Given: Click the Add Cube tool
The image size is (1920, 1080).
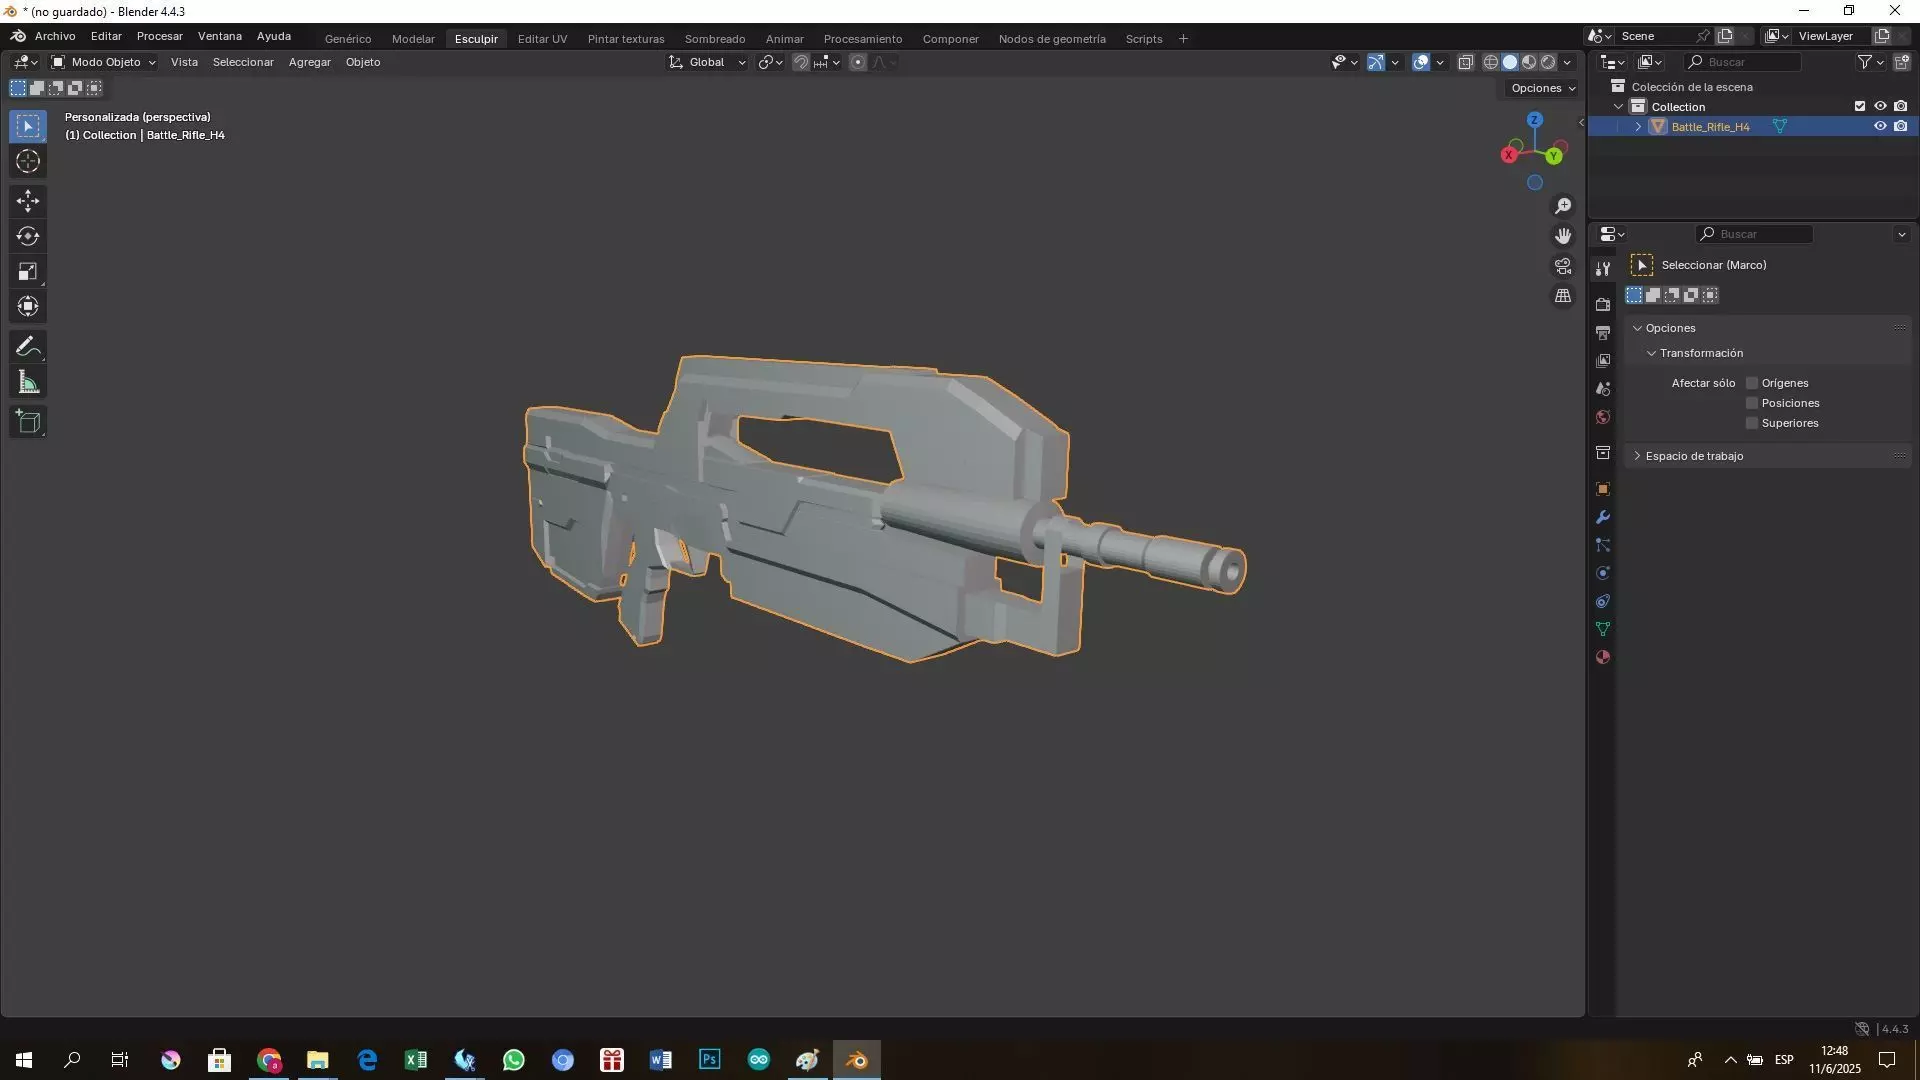Looking at the screenshot, I should coord(28,422).
